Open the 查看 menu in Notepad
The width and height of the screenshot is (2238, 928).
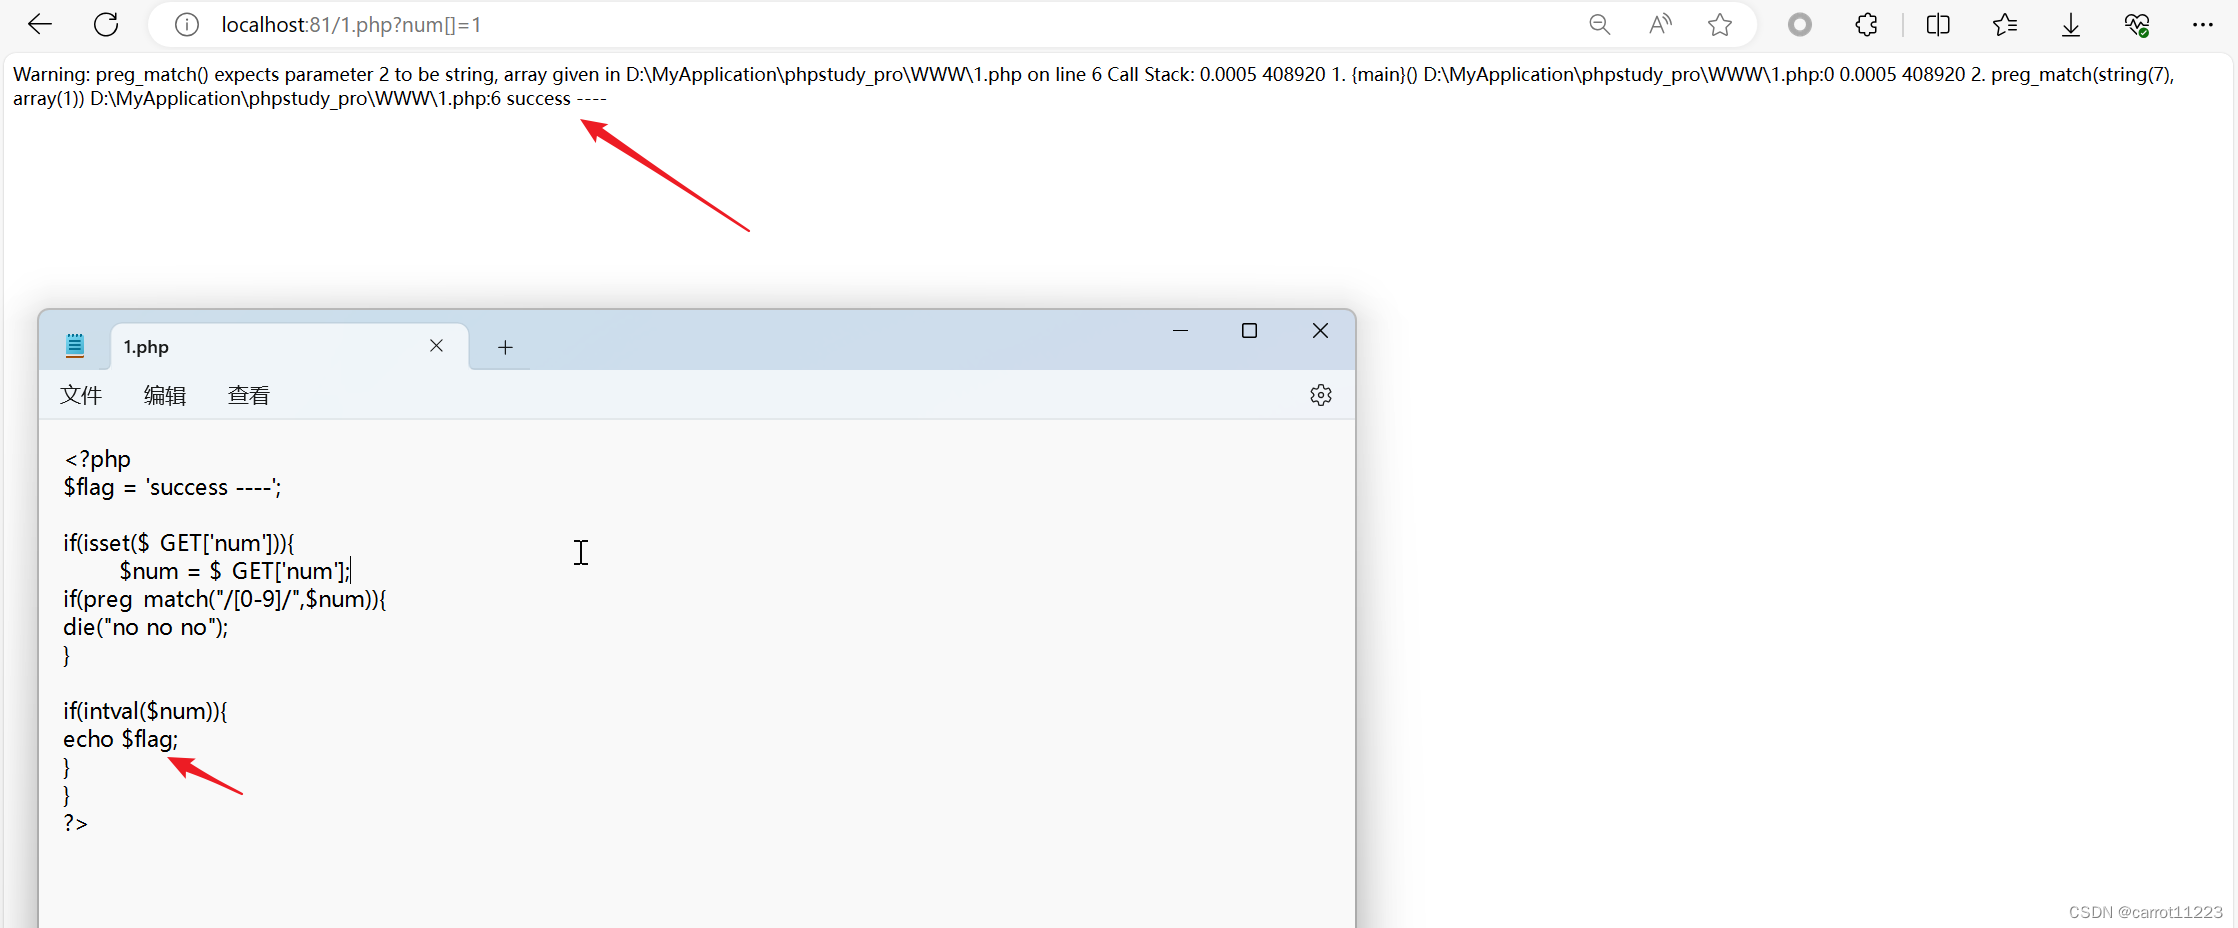(248, 395)
